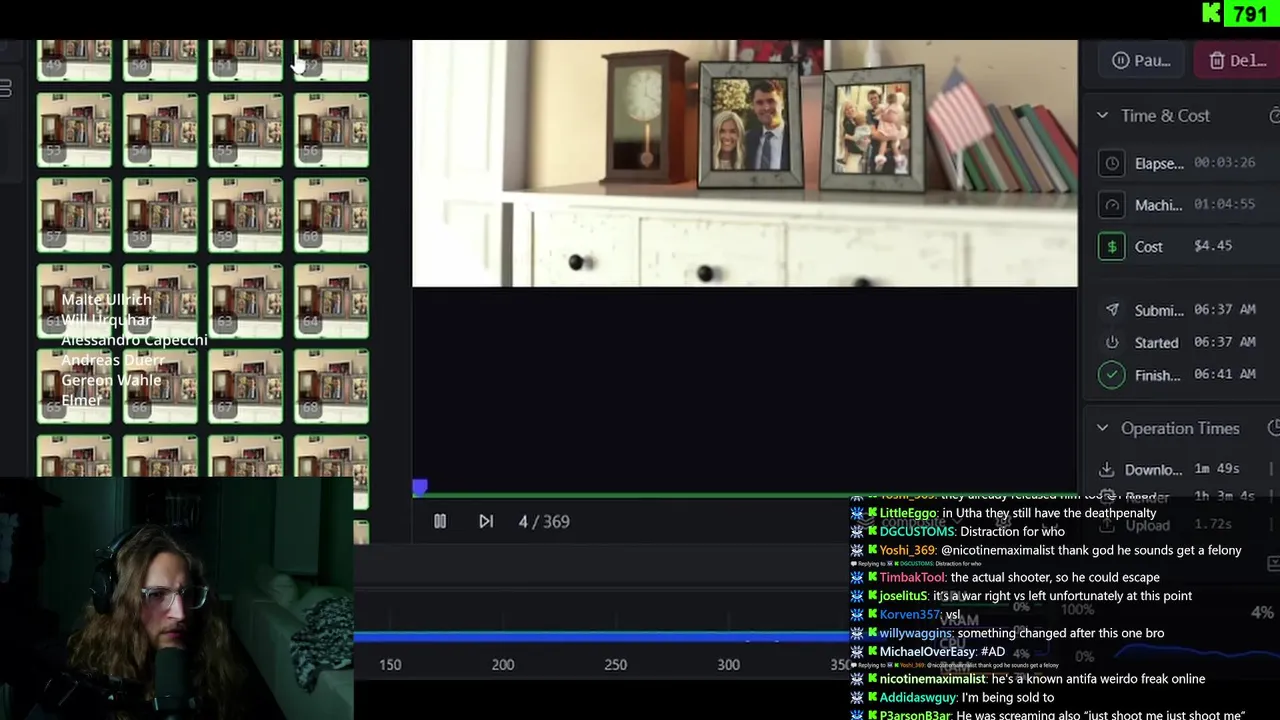Select frame thumbnail 68
The image size is (1280, 720).
click(332, 387)
